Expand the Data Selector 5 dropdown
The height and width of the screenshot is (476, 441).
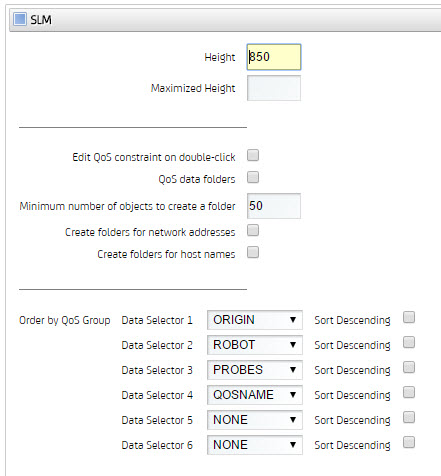[x=255, y=420]
